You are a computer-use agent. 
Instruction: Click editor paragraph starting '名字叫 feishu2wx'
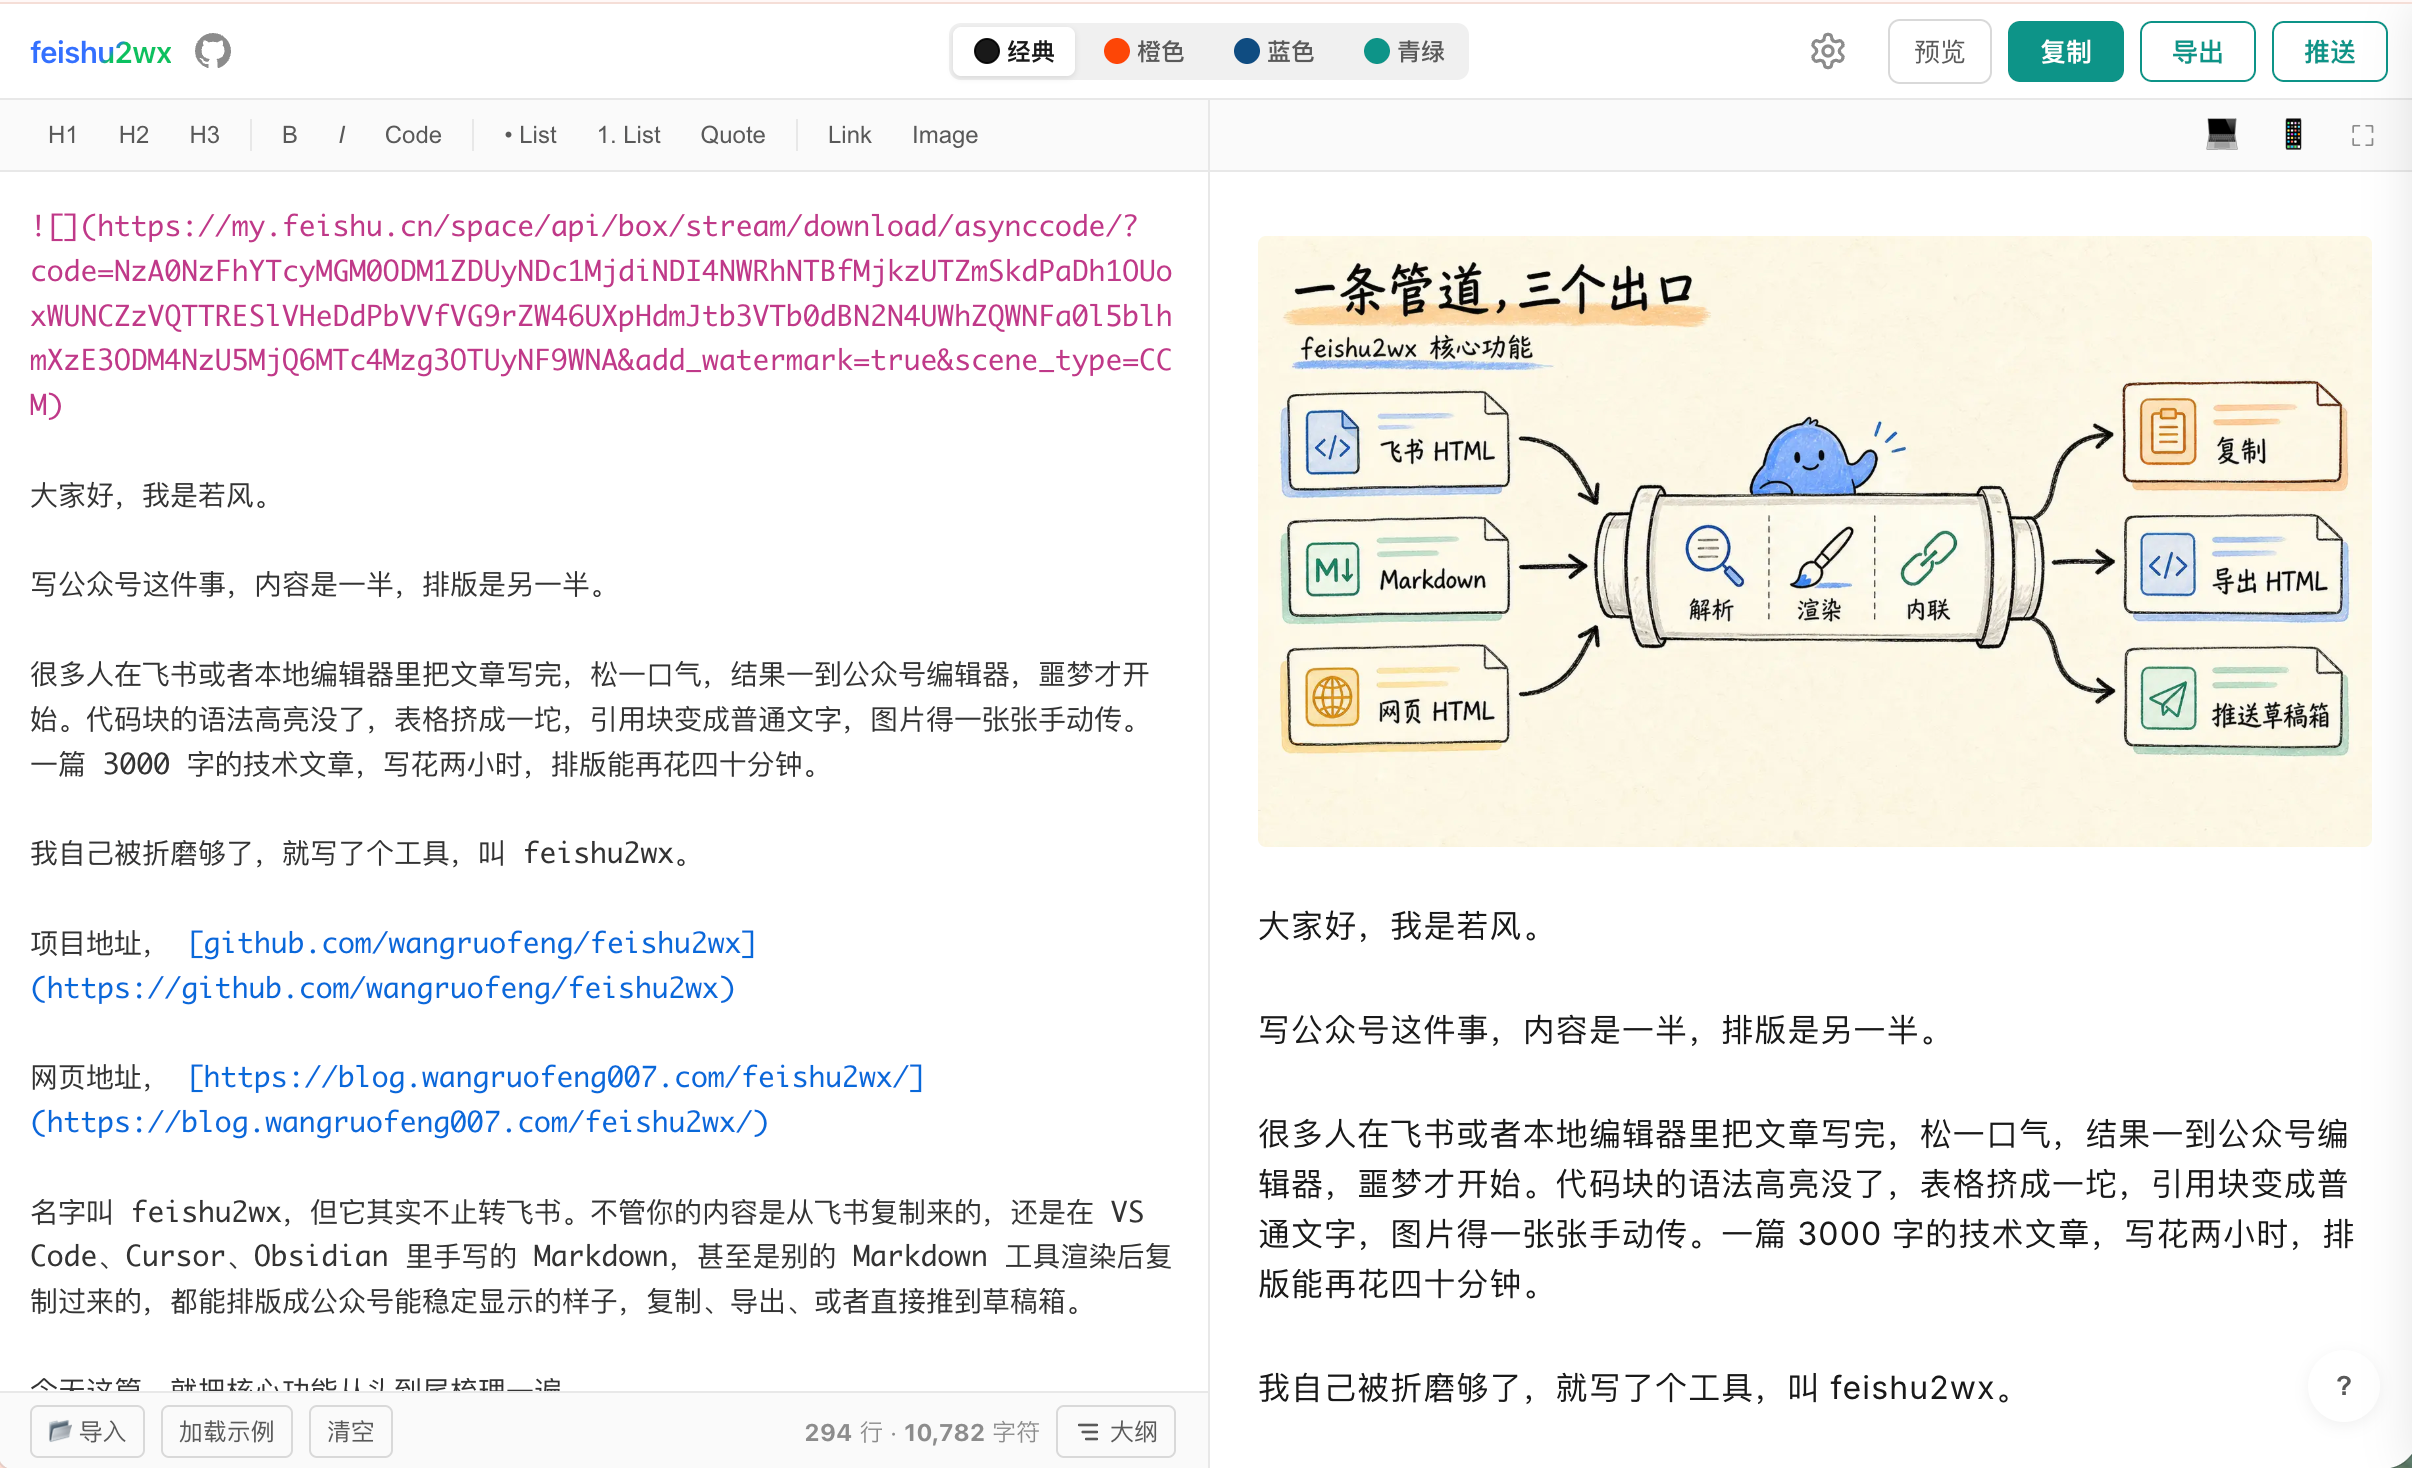point(601,1256)
